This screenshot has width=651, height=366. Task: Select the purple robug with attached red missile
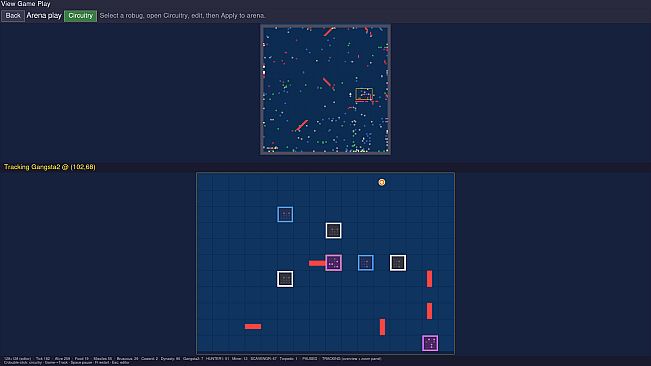(x=333, y=263)
